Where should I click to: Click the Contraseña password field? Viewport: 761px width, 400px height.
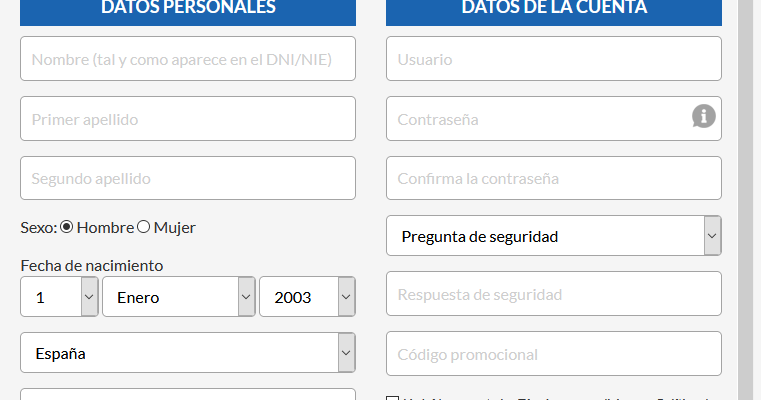click(x=554, y=118)
